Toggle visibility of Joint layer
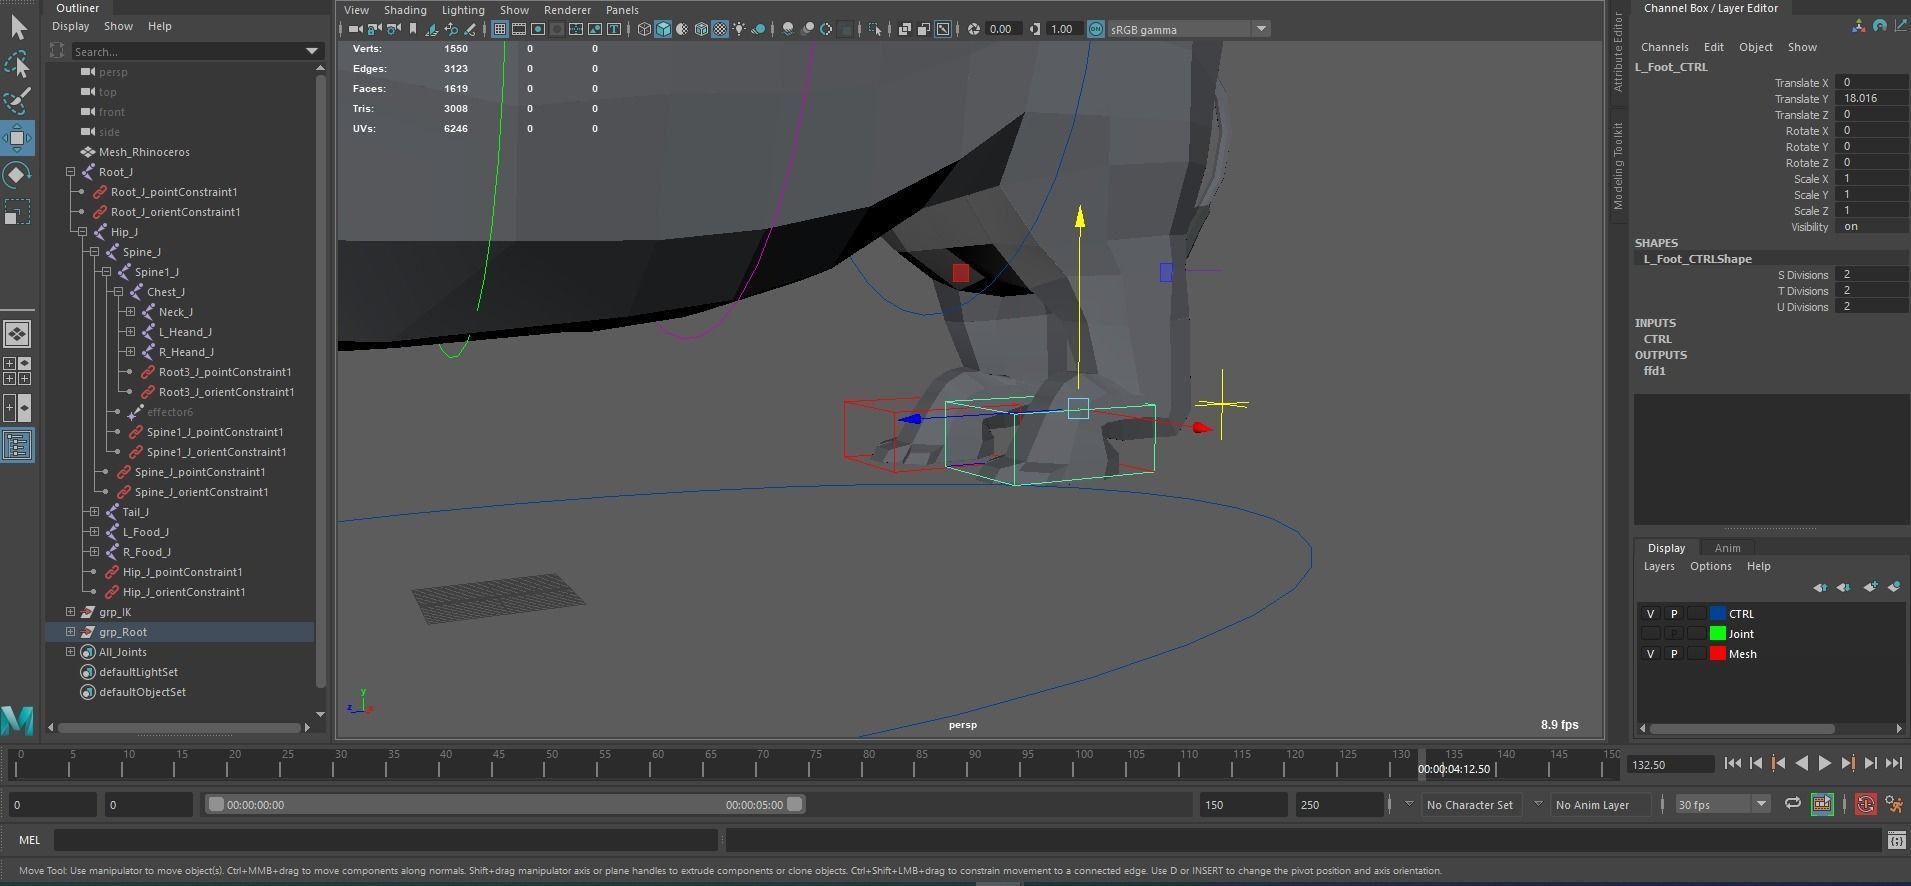 coord(1650,634)
